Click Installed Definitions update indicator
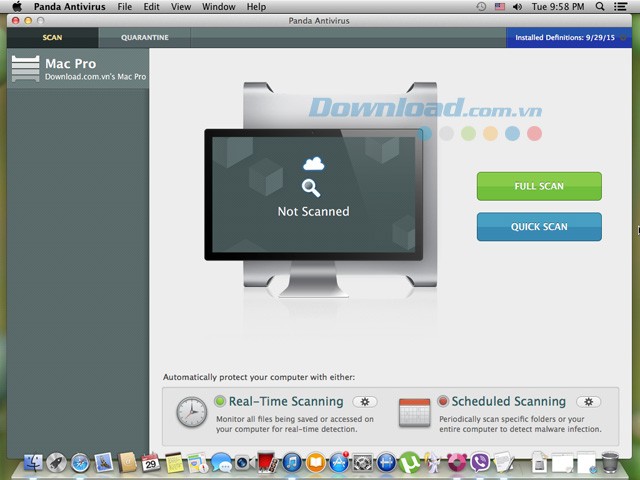 pos(572,38)
